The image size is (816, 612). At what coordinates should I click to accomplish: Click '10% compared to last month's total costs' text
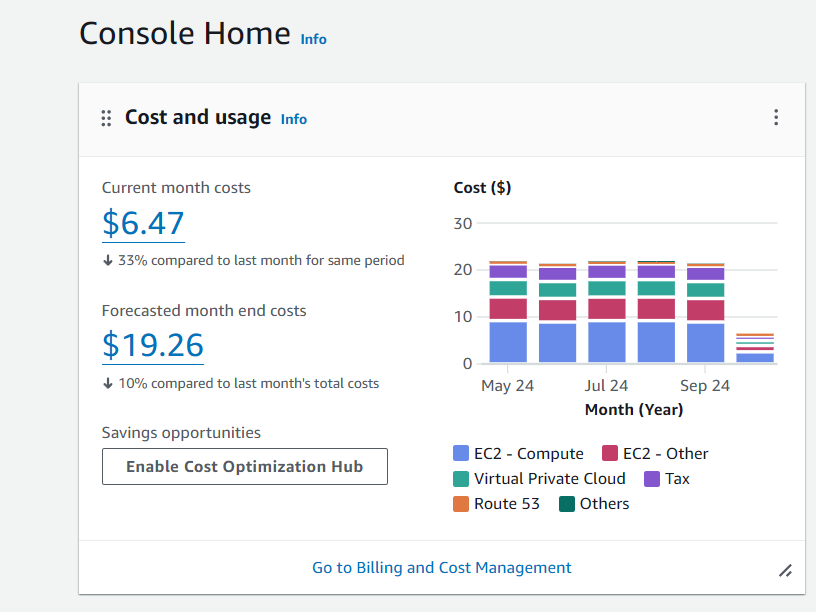coord(249,384)
